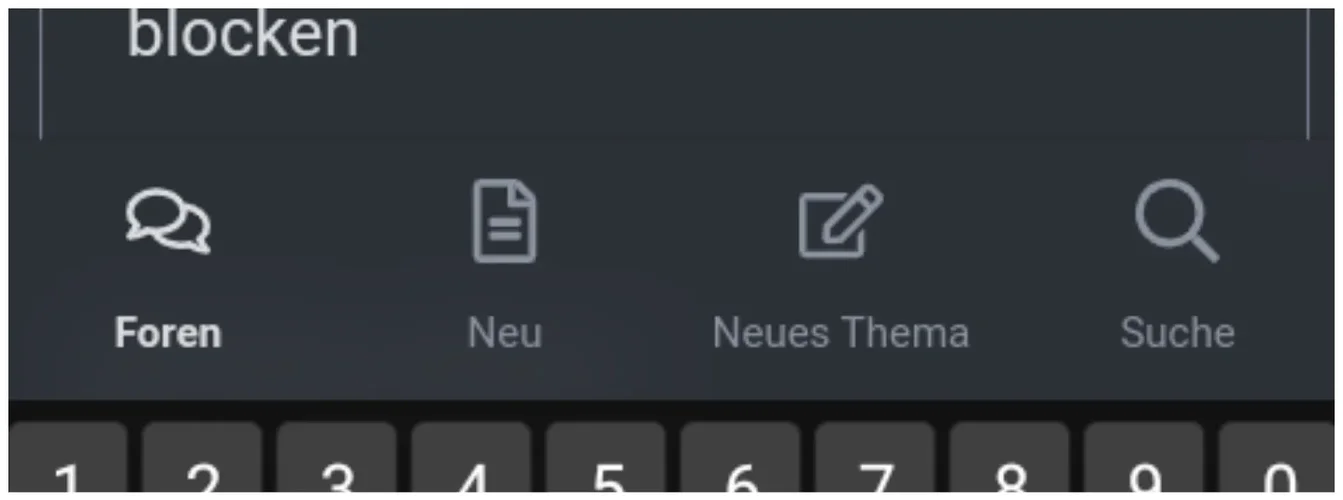Open the Neu document icon

click(504, 222)
